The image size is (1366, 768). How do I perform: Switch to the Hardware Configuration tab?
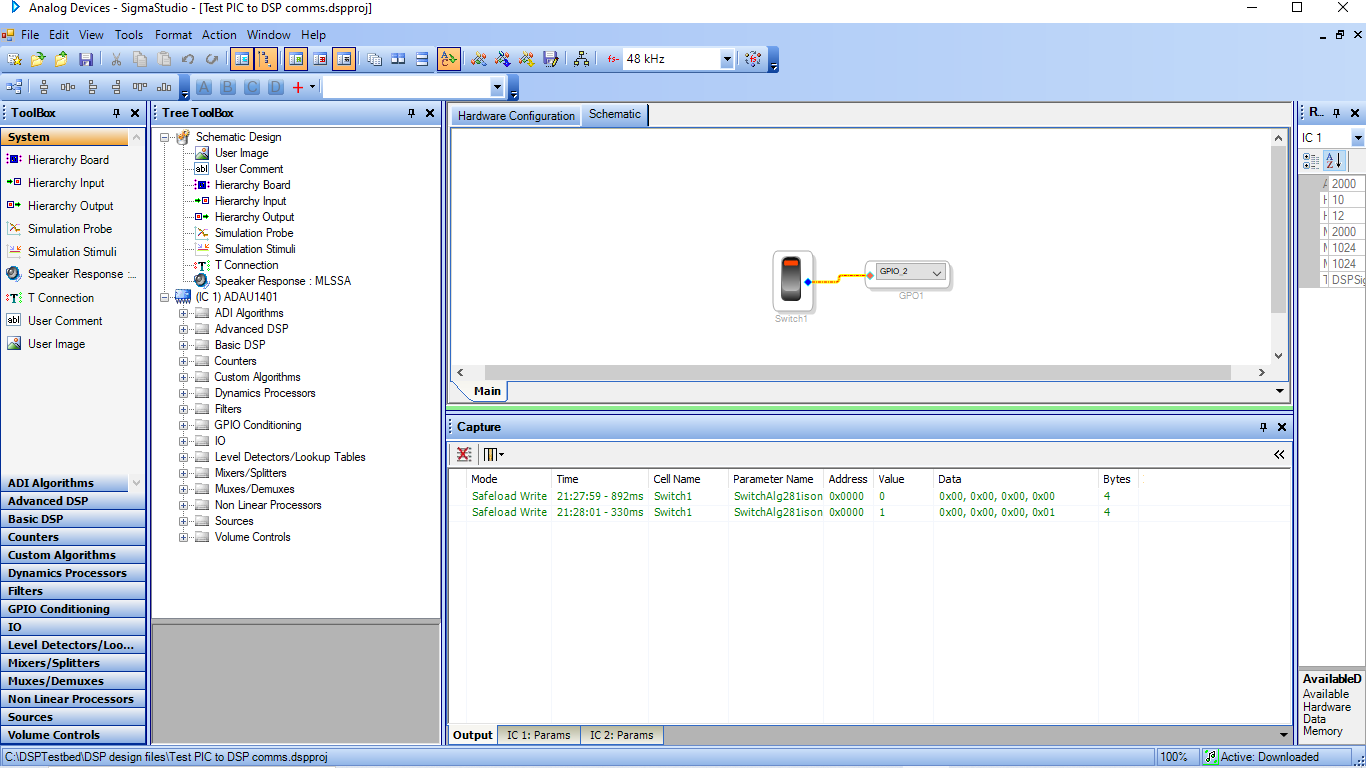click(516, 116)
